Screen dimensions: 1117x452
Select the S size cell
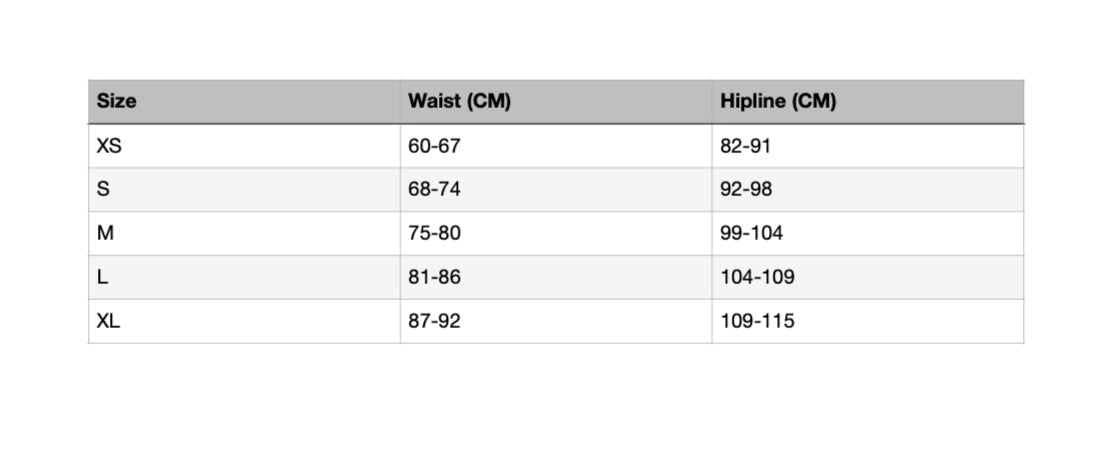tap(103, 190)
